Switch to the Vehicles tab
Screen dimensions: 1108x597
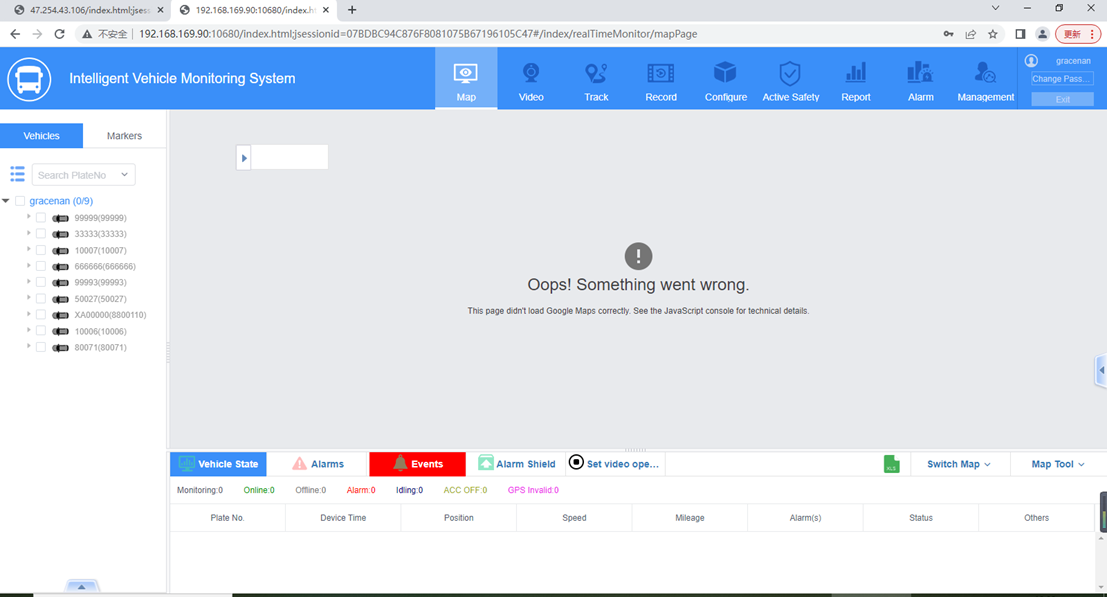[42, 136]
